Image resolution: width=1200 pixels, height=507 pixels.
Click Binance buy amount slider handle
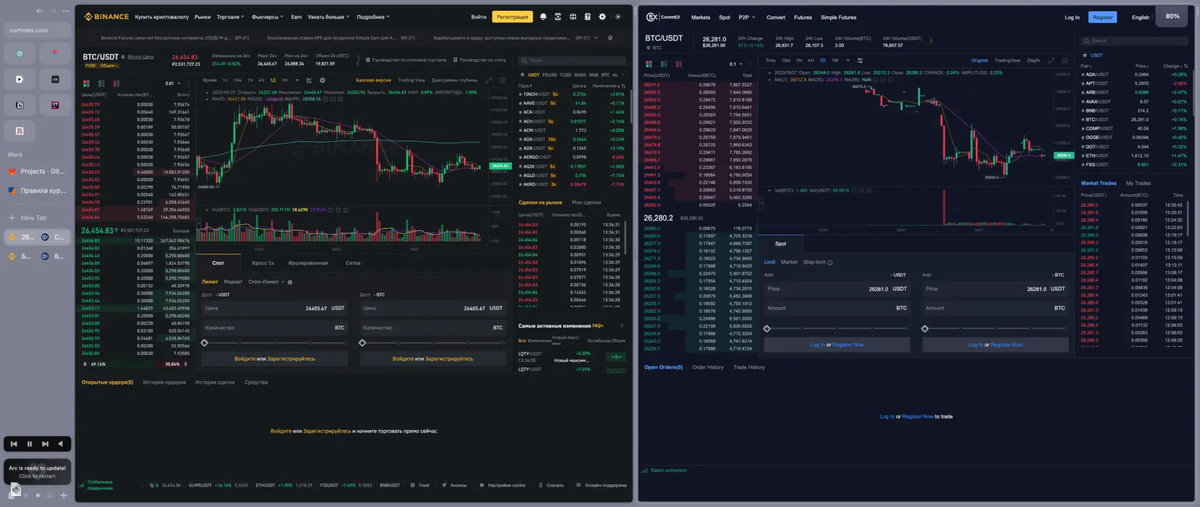pyautogui.click(x=205, y=343)
